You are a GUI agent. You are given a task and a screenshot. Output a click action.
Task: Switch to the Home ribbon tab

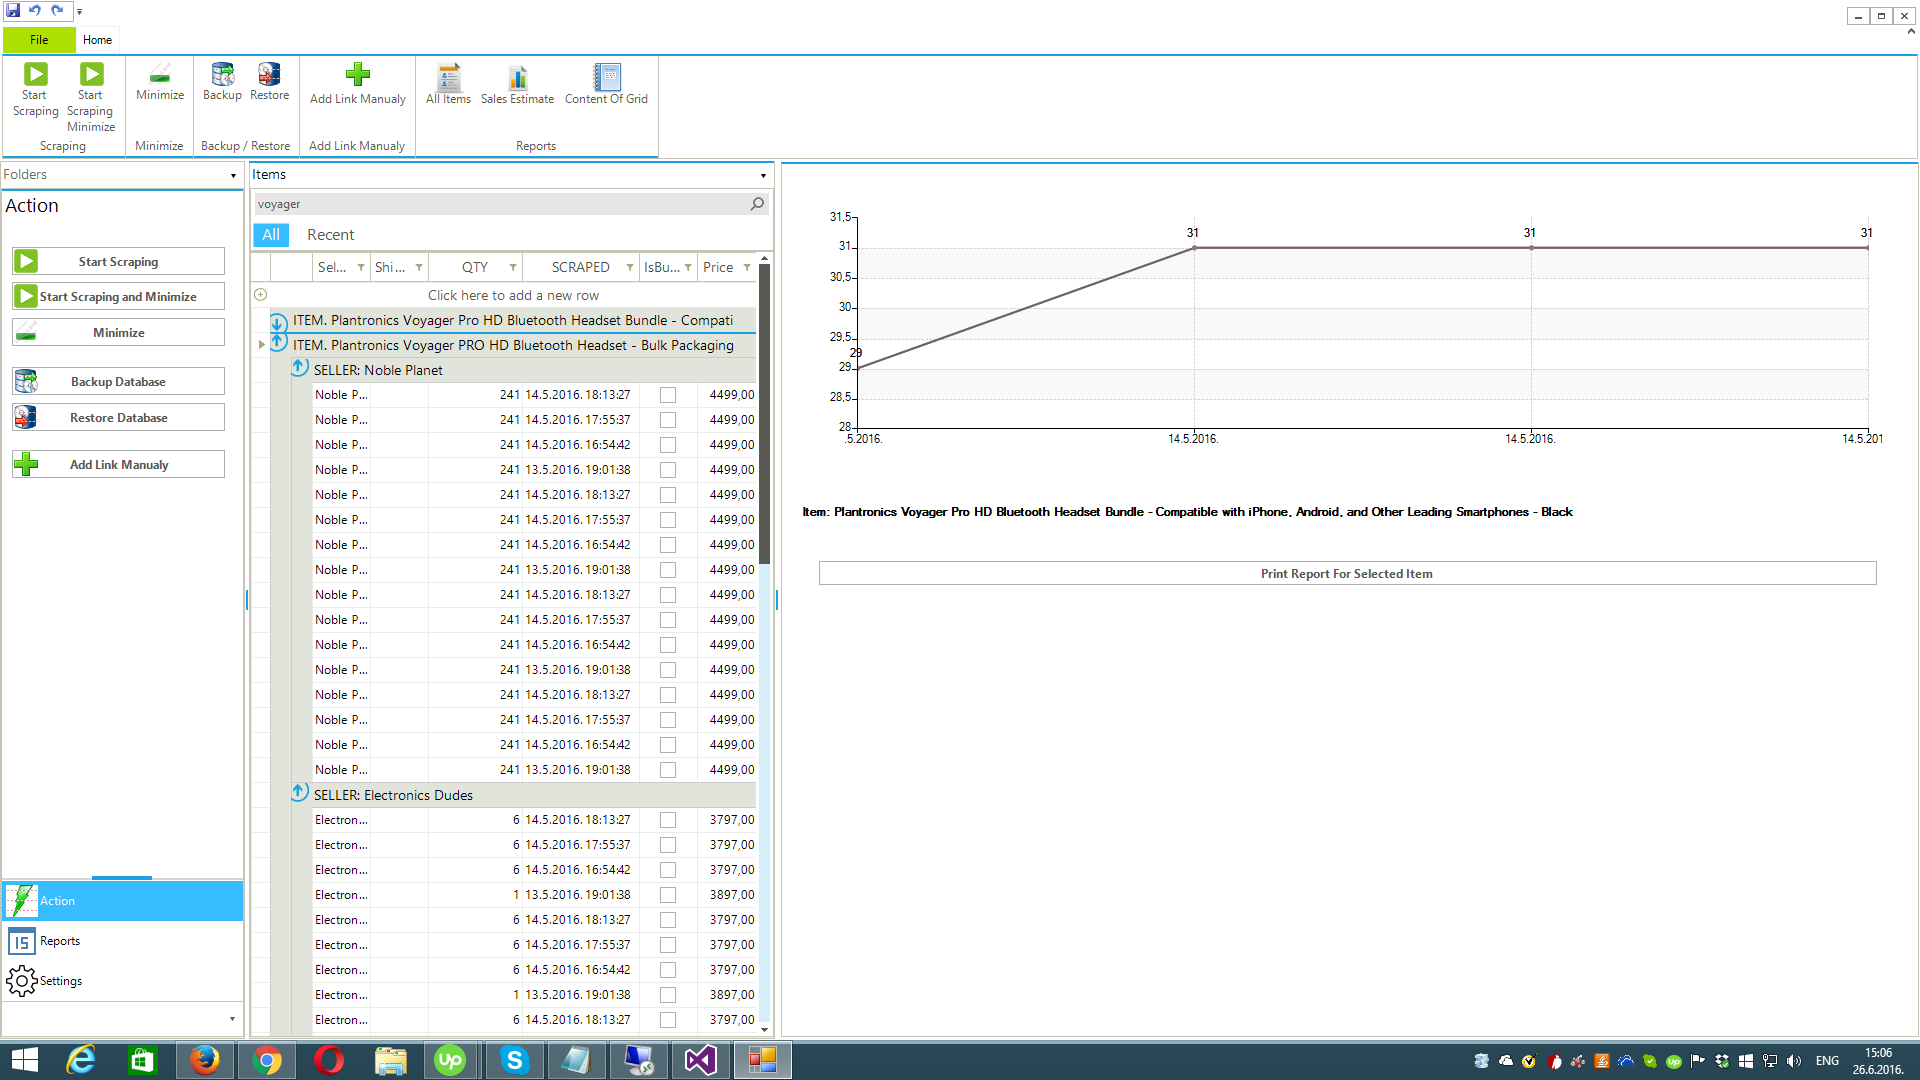coord(97,40)
